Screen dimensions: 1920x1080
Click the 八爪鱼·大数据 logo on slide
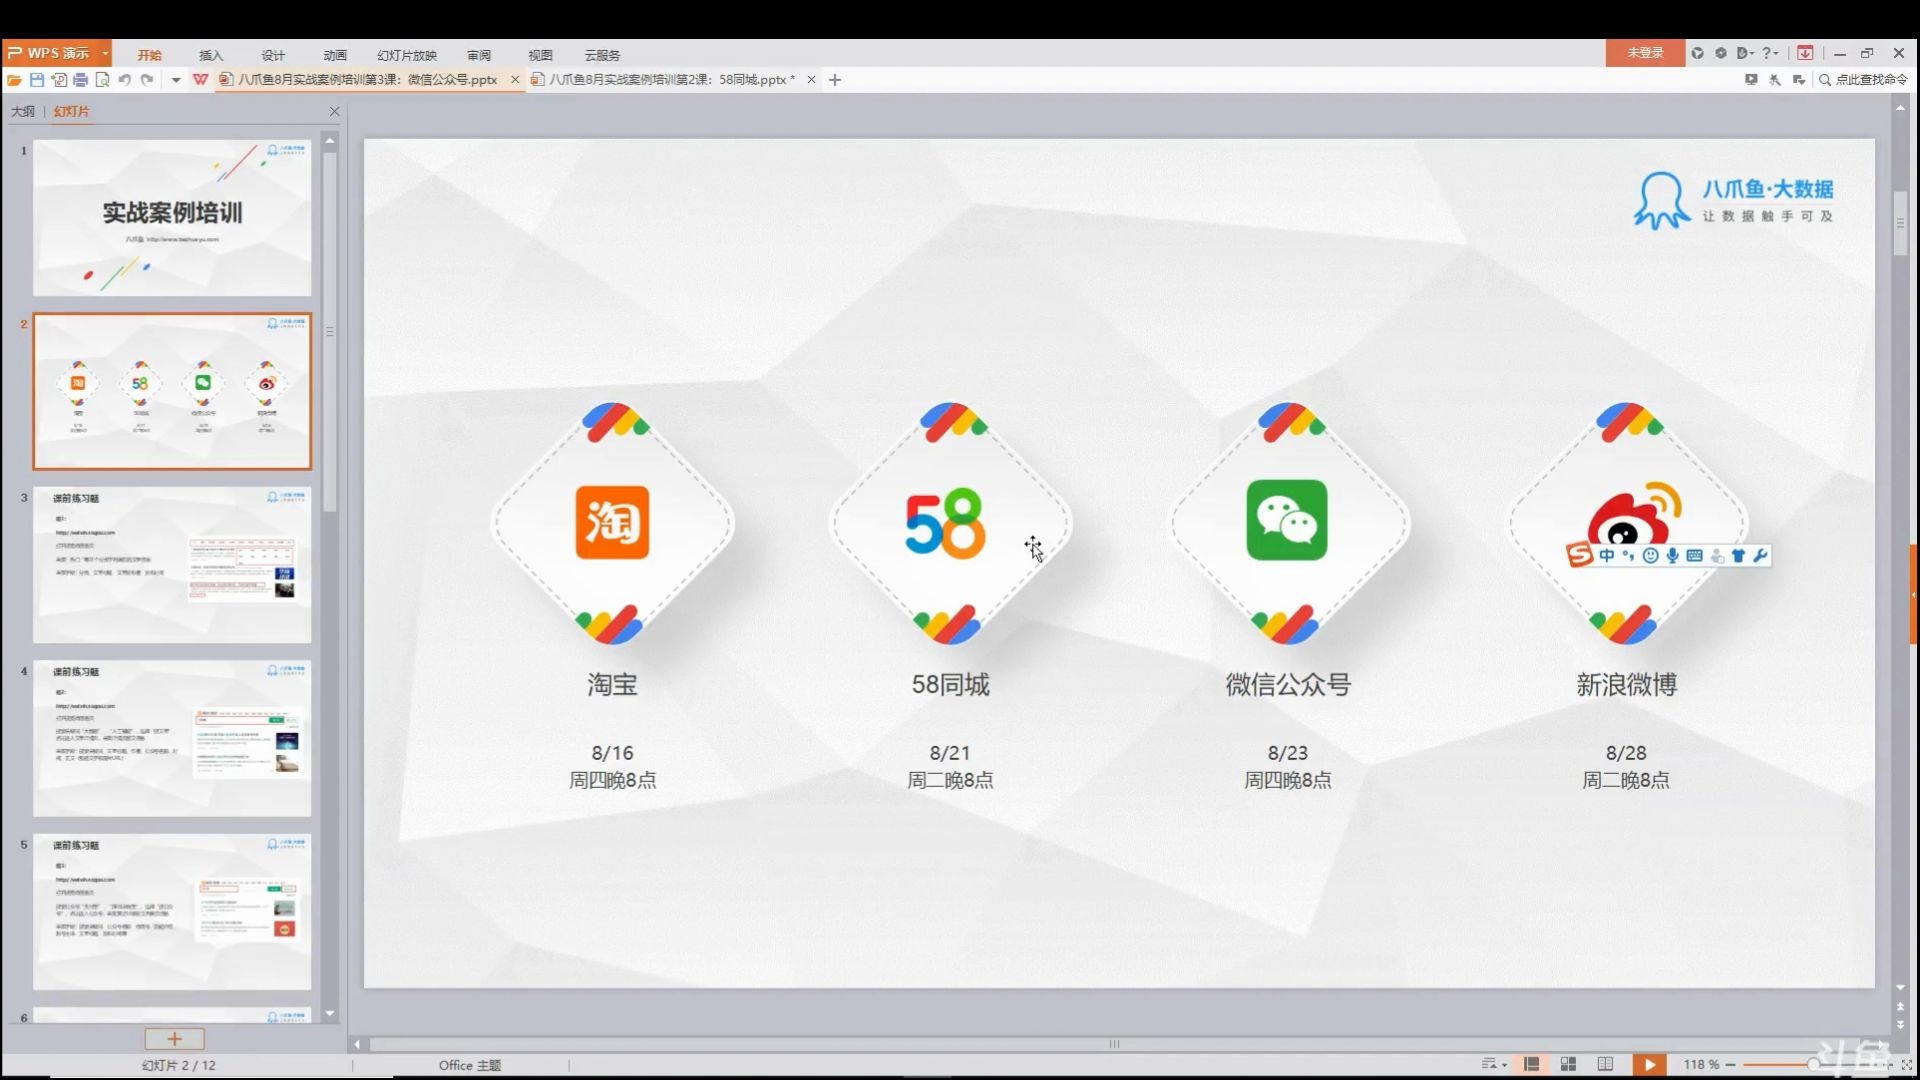(x=1733, y=200)
